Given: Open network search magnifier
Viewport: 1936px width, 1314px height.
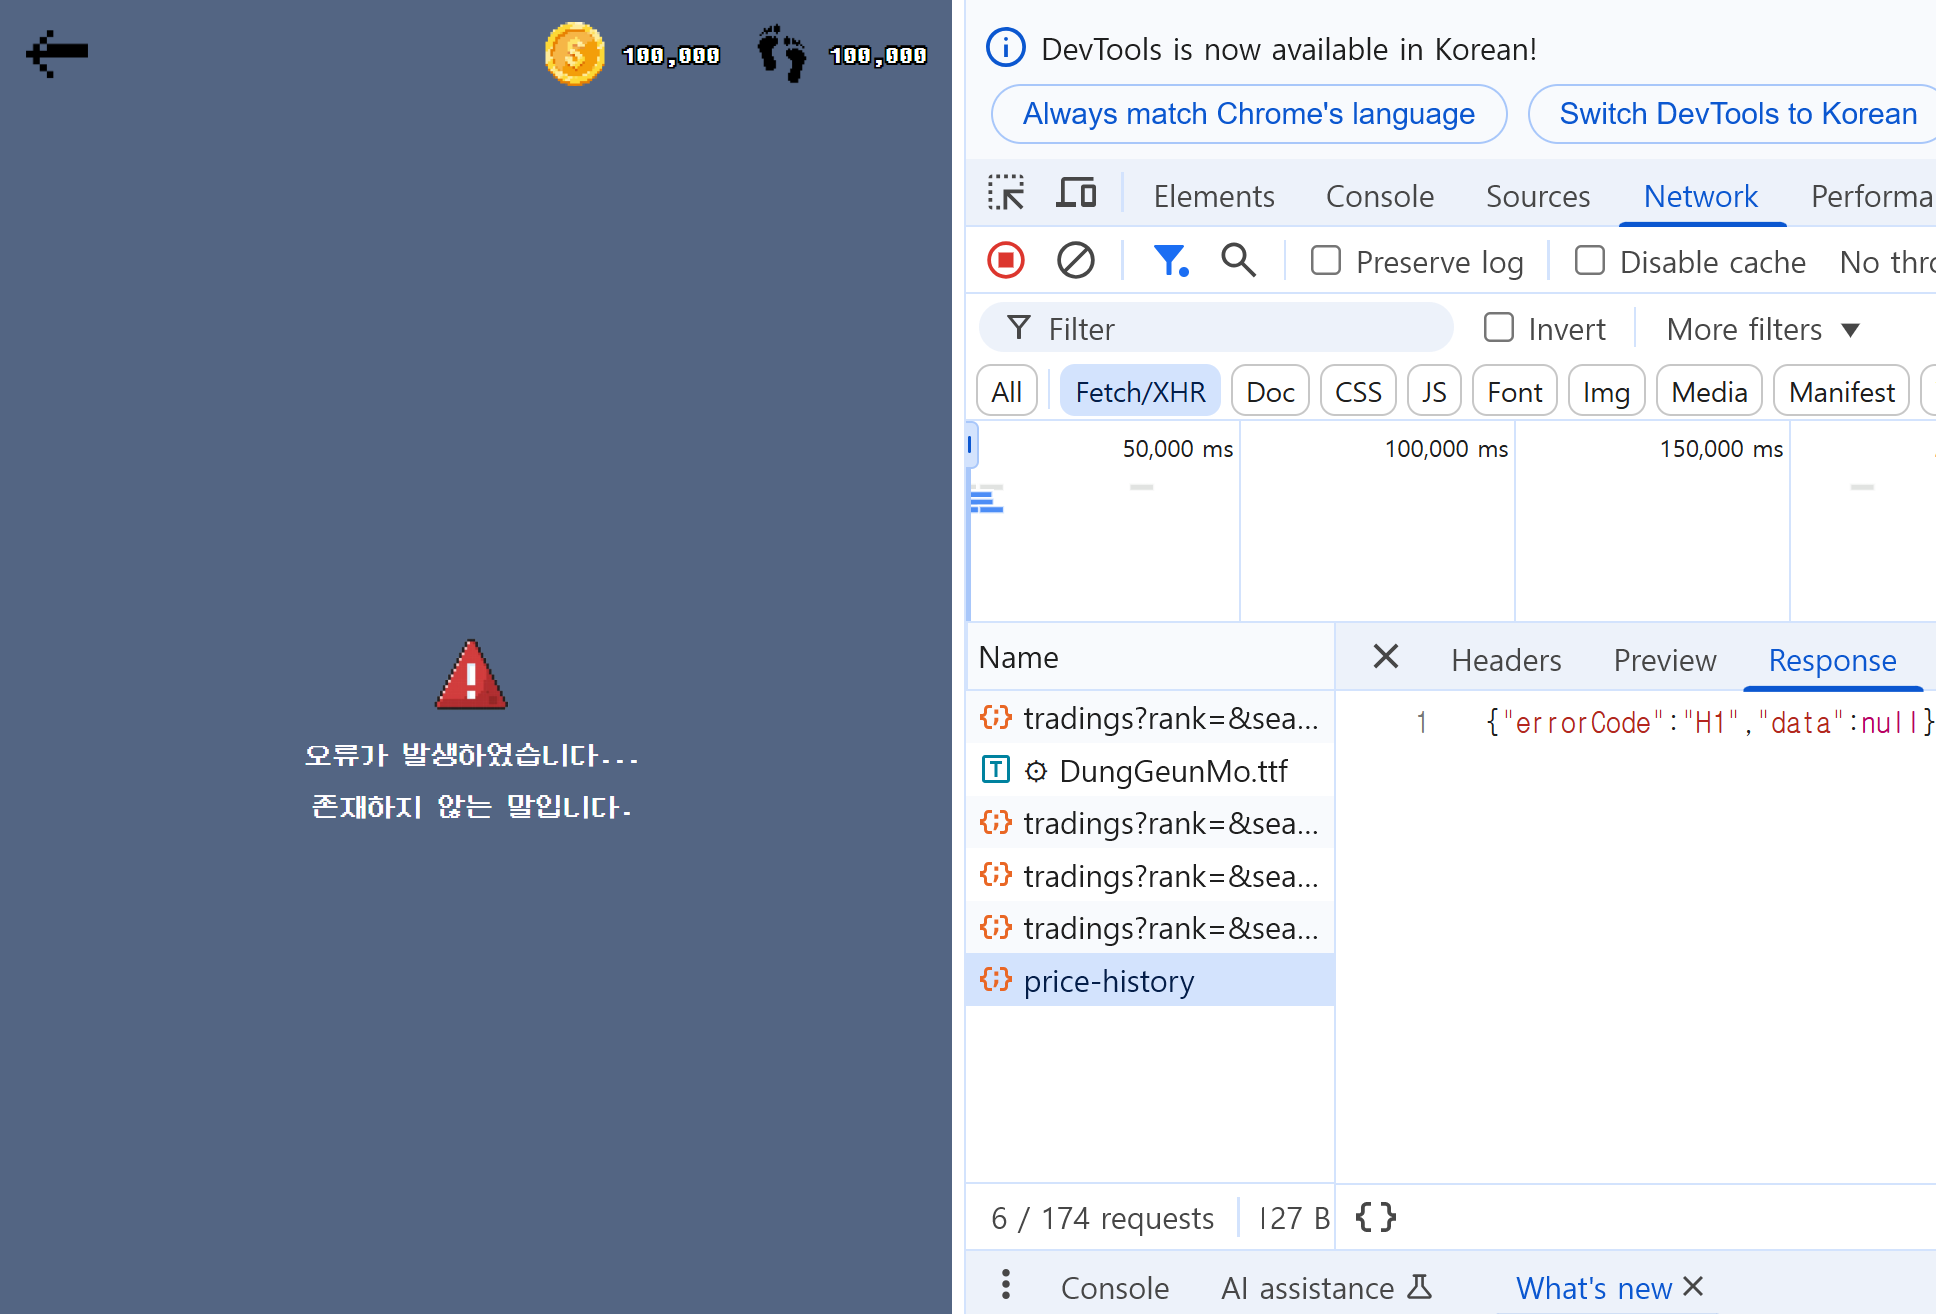Looking at the screenshot, I should pyautogui.click(x=1238, y=261).
